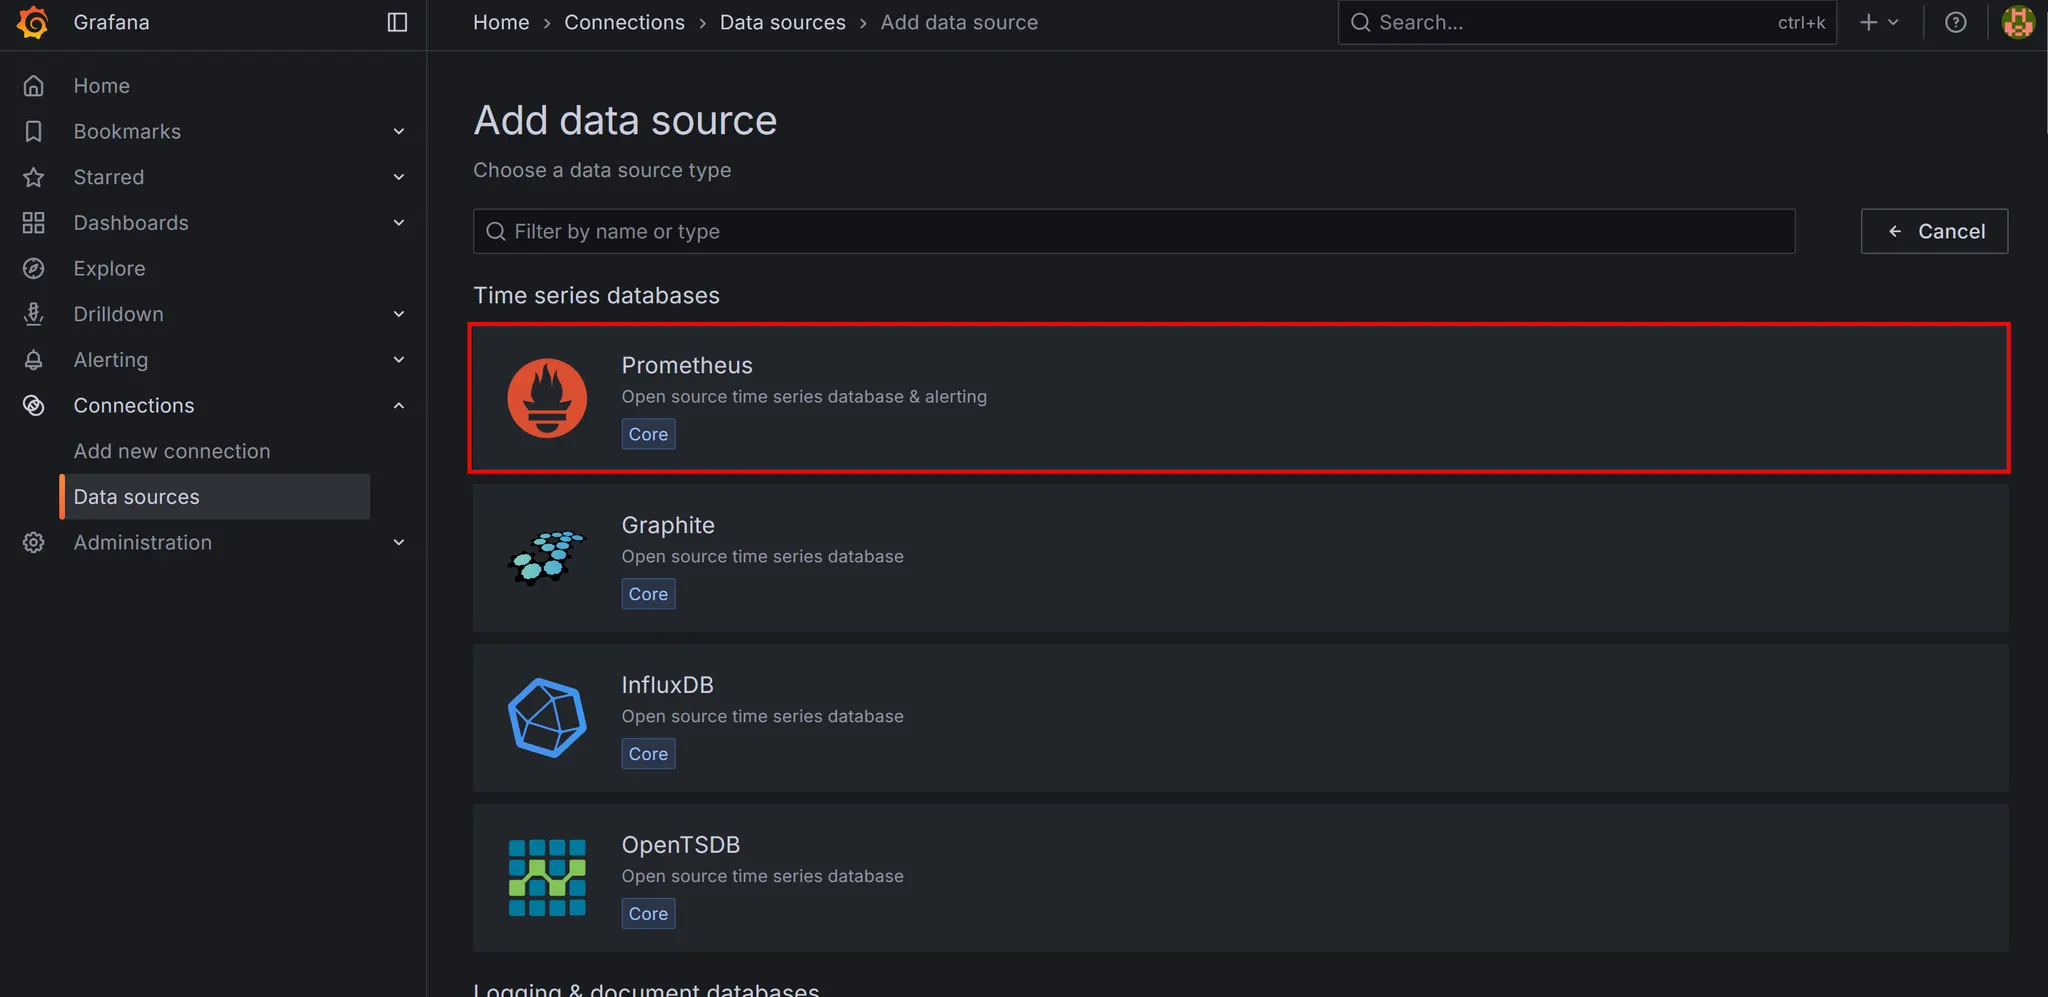The height and width of the screenshot is (997, 2048).
Task: Toggle the sidebar dock panel icon
Action: coord(397,22)
